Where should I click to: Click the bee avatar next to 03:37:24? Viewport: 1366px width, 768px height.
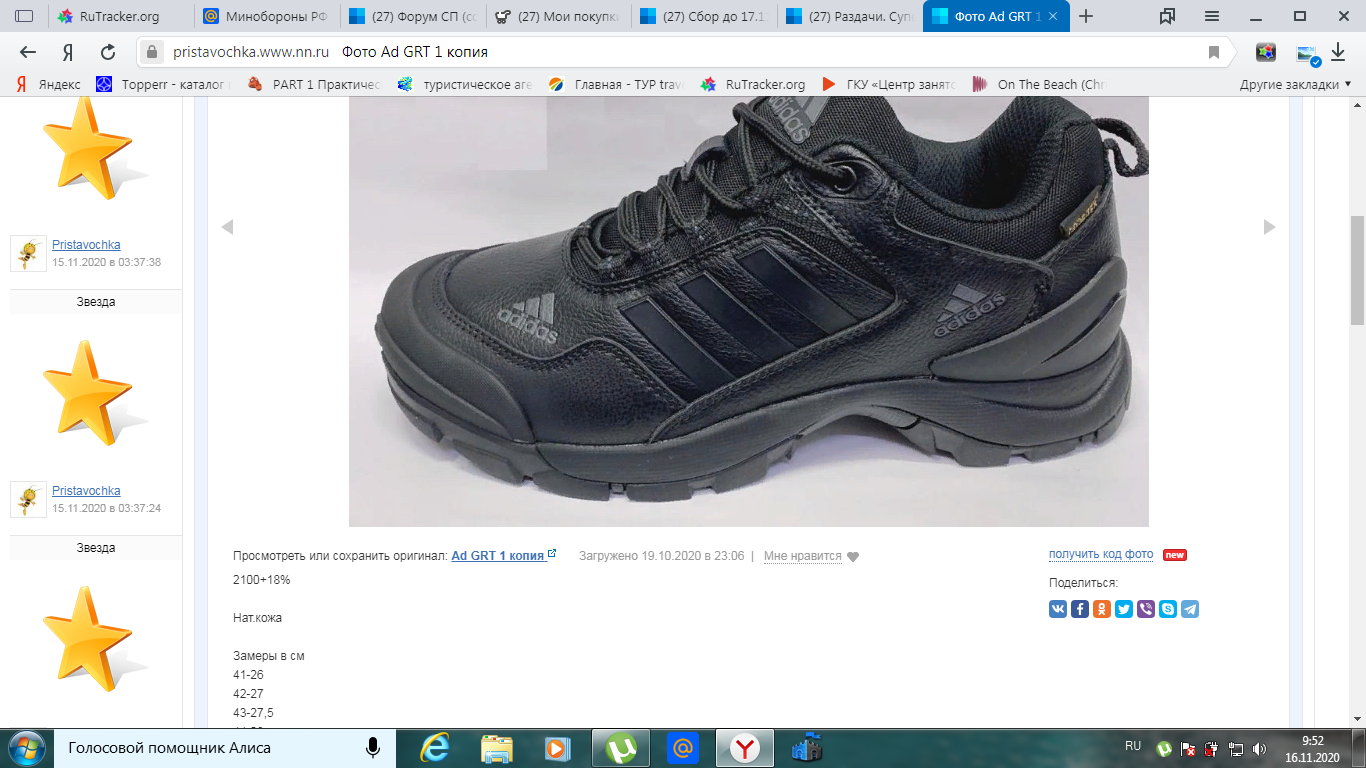click(x=28, y=500)
